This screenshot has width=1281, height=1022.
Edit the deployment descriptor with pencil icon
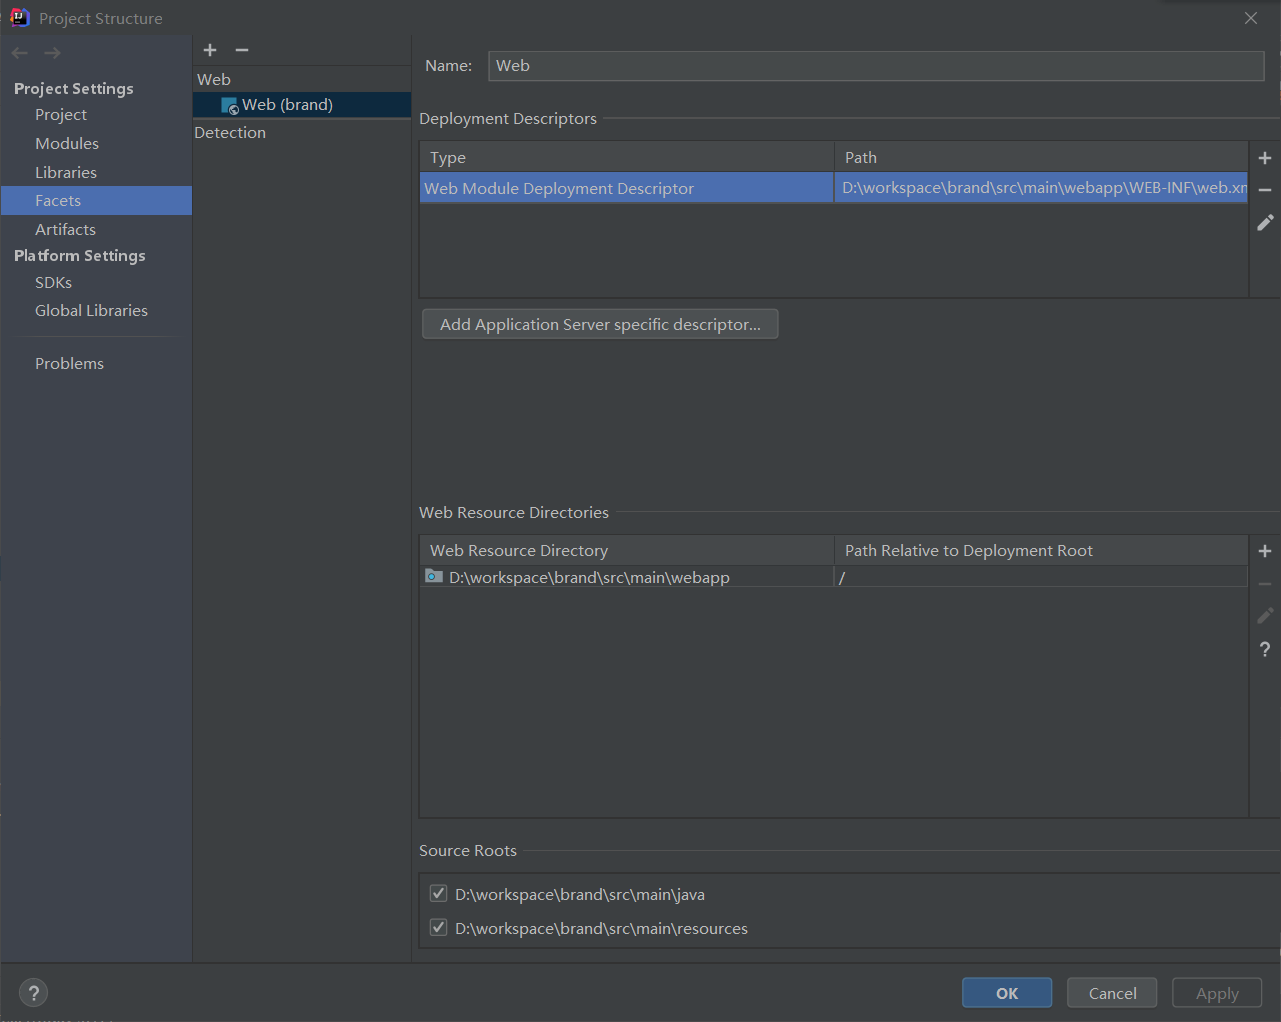tap(1265, 222)
